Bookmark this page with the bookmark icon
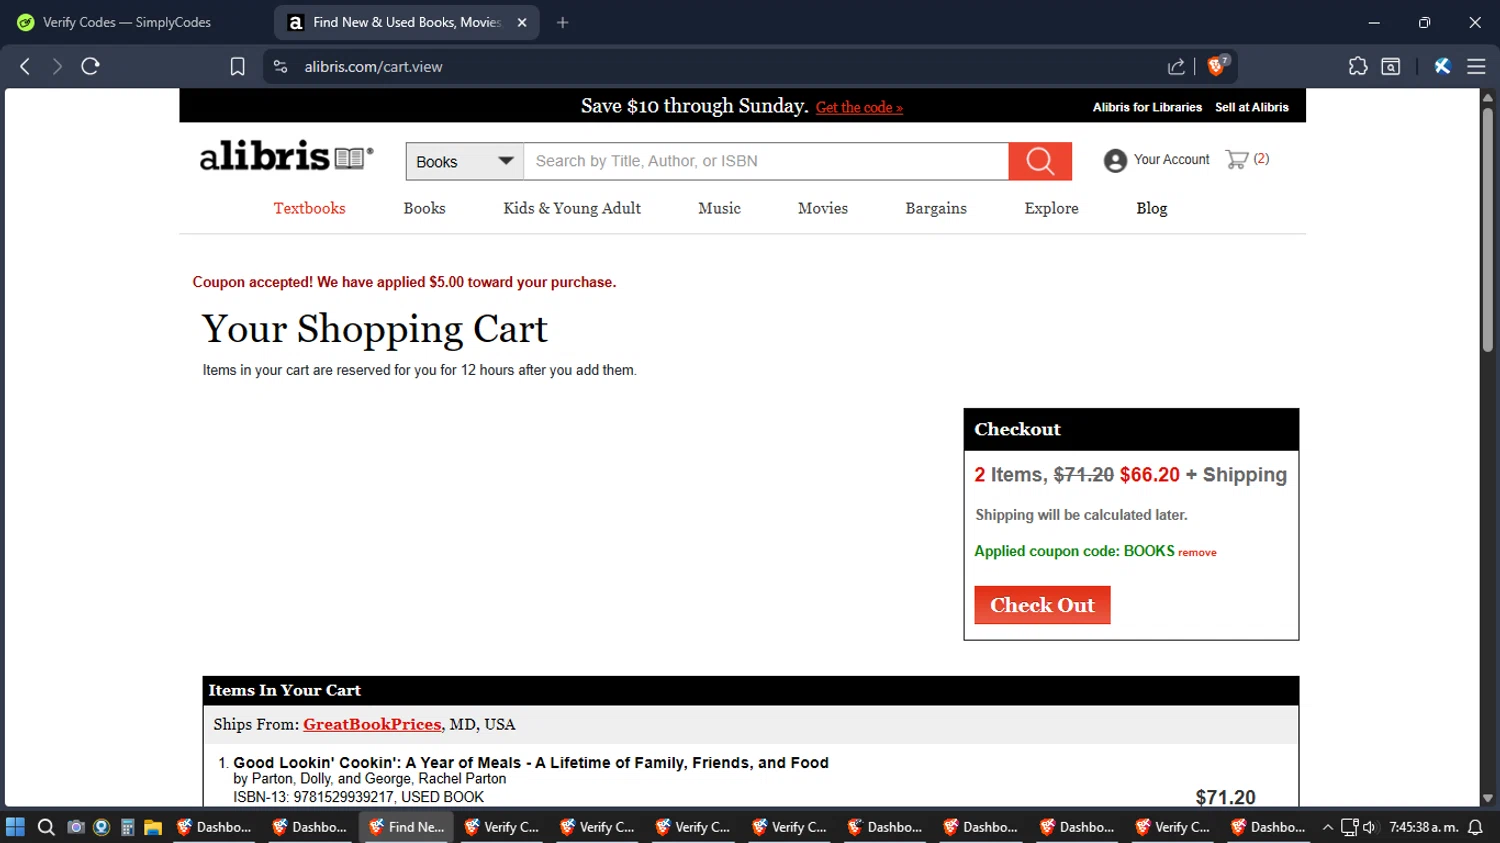Screen dimensions: 1500x843 [x=237, y=66]
